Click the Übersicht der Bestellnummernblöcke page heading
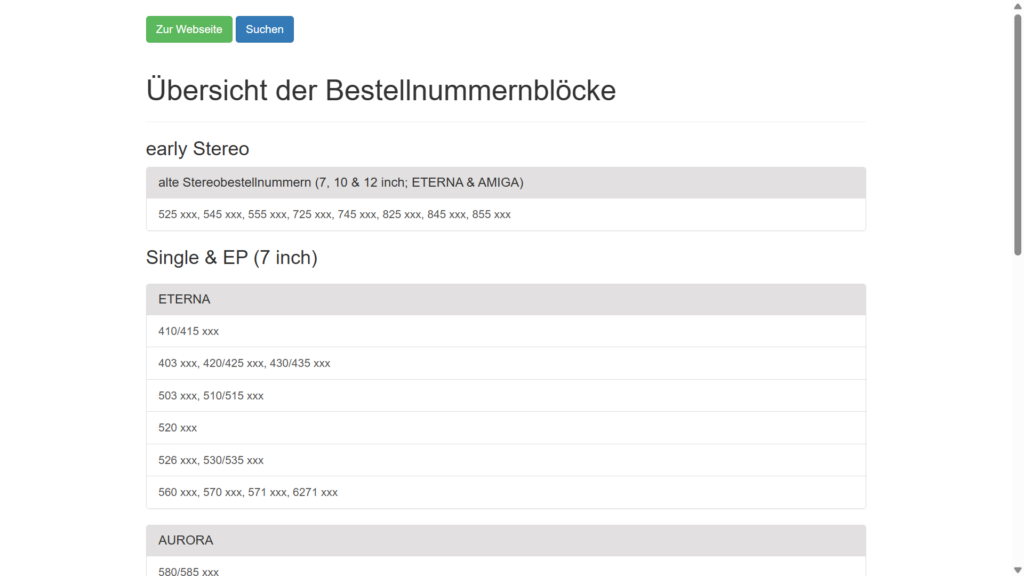This screenshot has height=576, width=1024. [381, 90]
